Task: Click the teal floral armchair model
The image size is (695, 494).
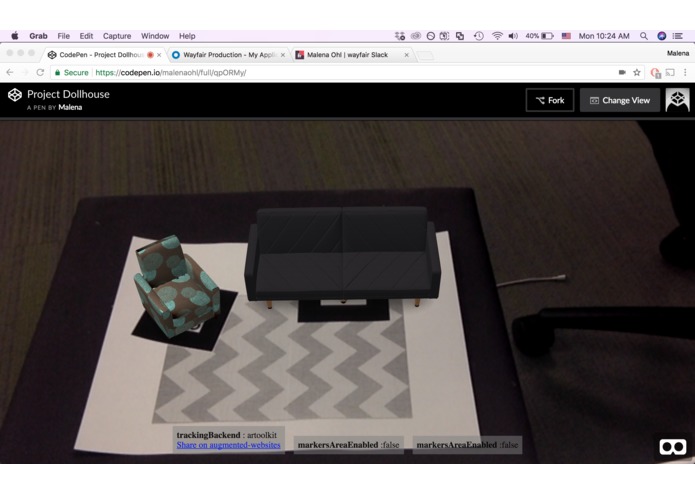Action: click(176, 287)
